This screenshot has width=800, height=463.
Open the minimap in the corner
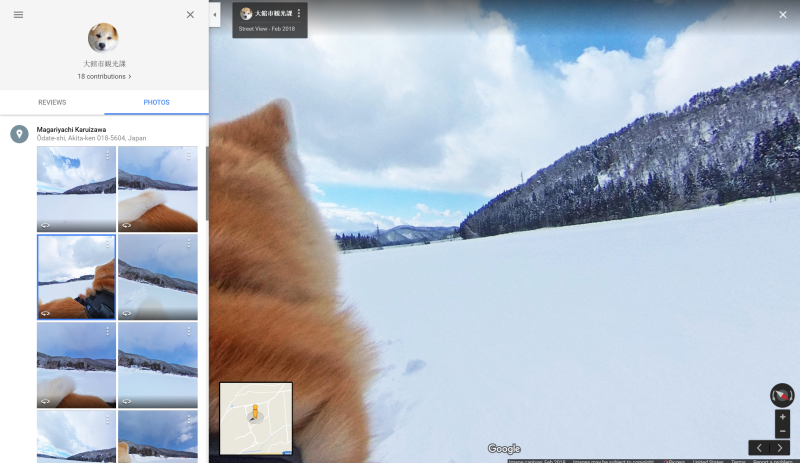pos(256,418)
